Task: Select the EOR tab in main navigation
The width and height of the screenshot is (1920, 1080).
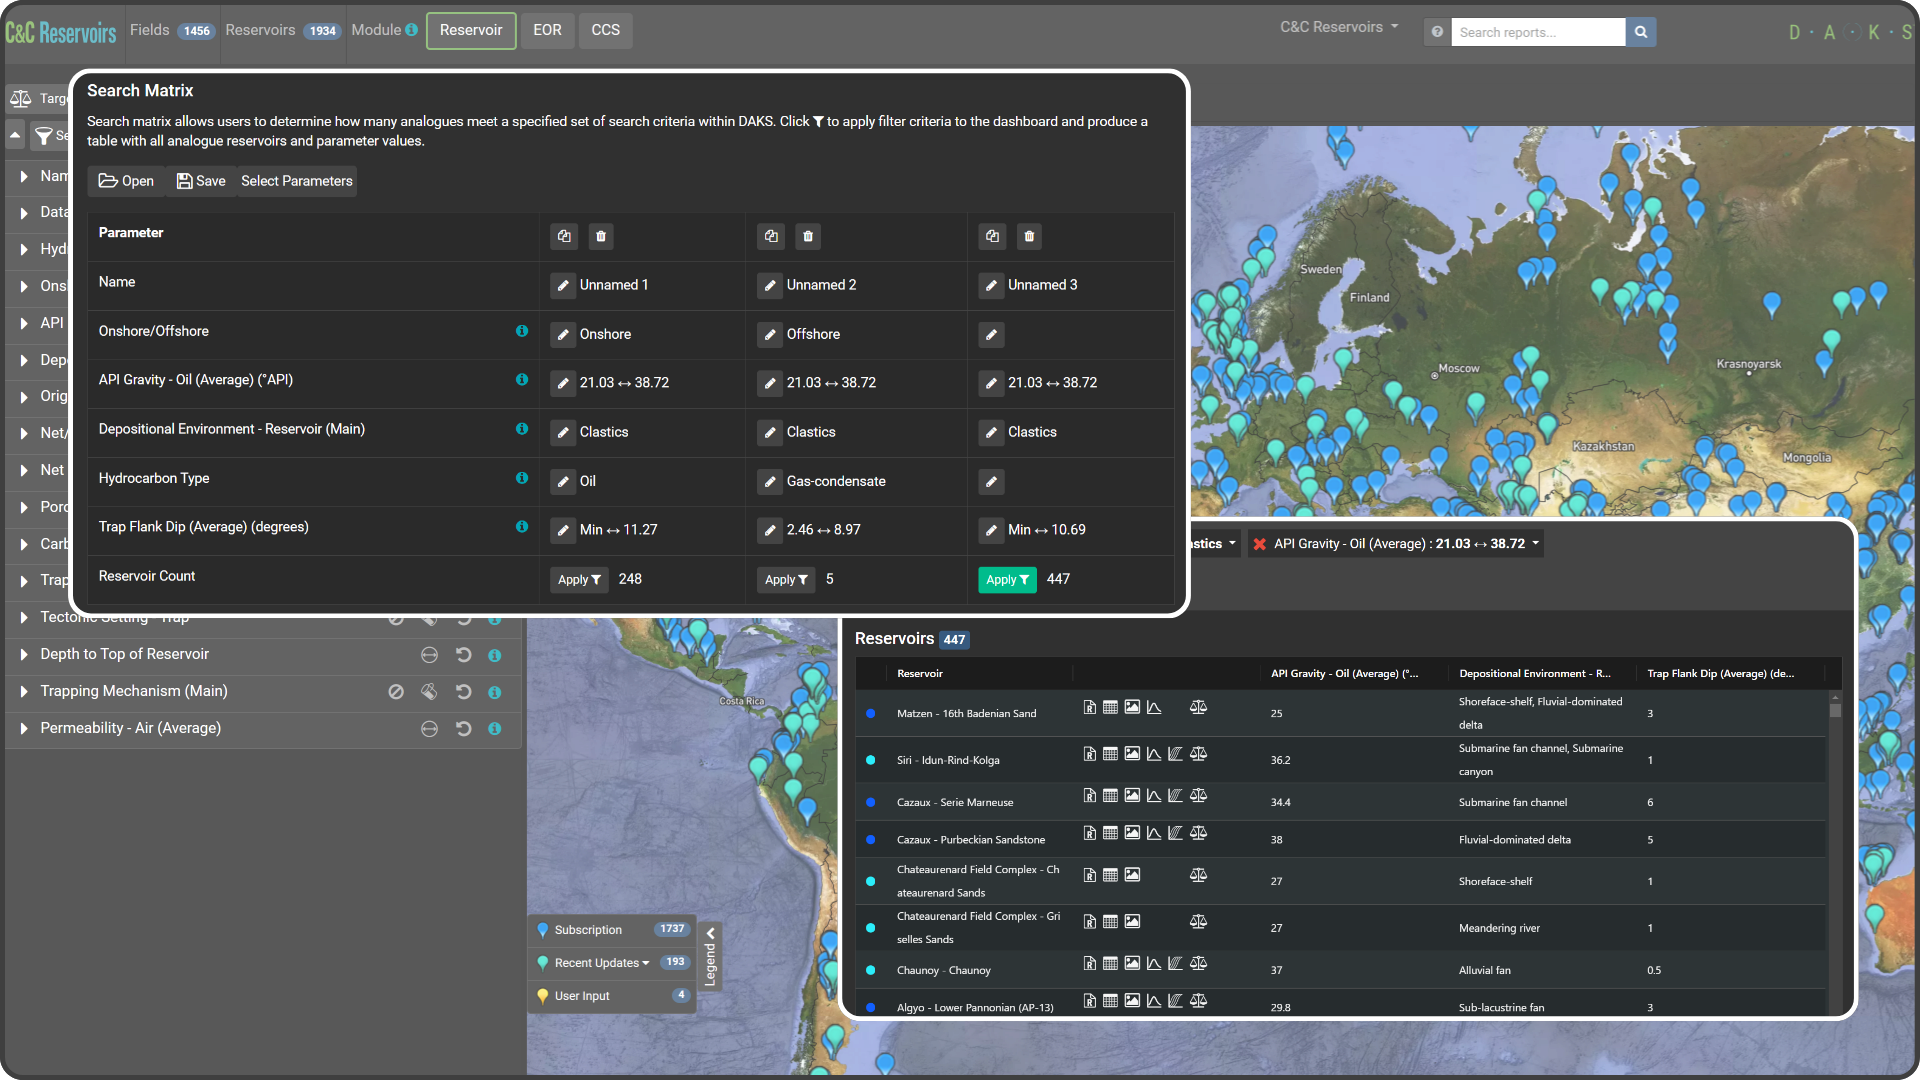Action: 546,29
